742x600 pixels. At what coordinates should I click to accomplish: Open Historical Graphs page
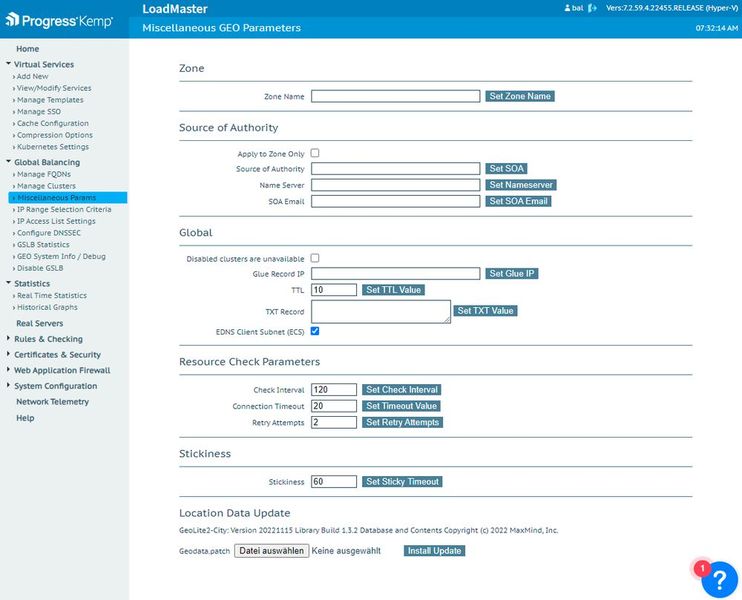point(47,307)
